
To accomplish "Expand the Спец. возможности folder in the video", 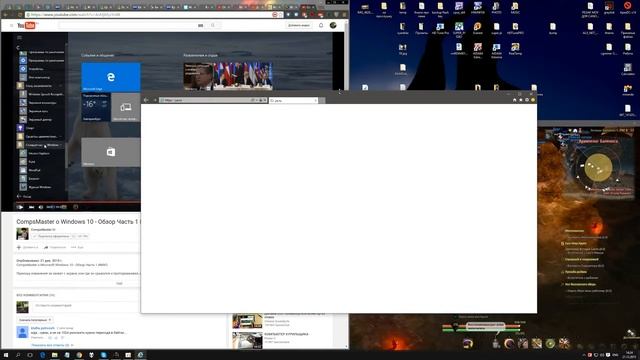I will 40,86.
